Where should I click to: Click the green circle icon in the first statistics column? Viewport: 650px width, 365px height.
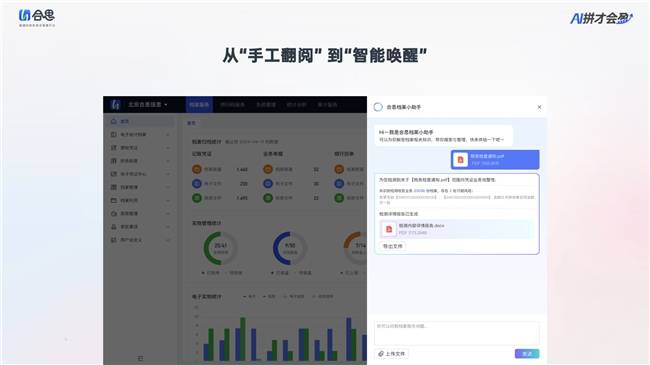click(x=197, y=198)
